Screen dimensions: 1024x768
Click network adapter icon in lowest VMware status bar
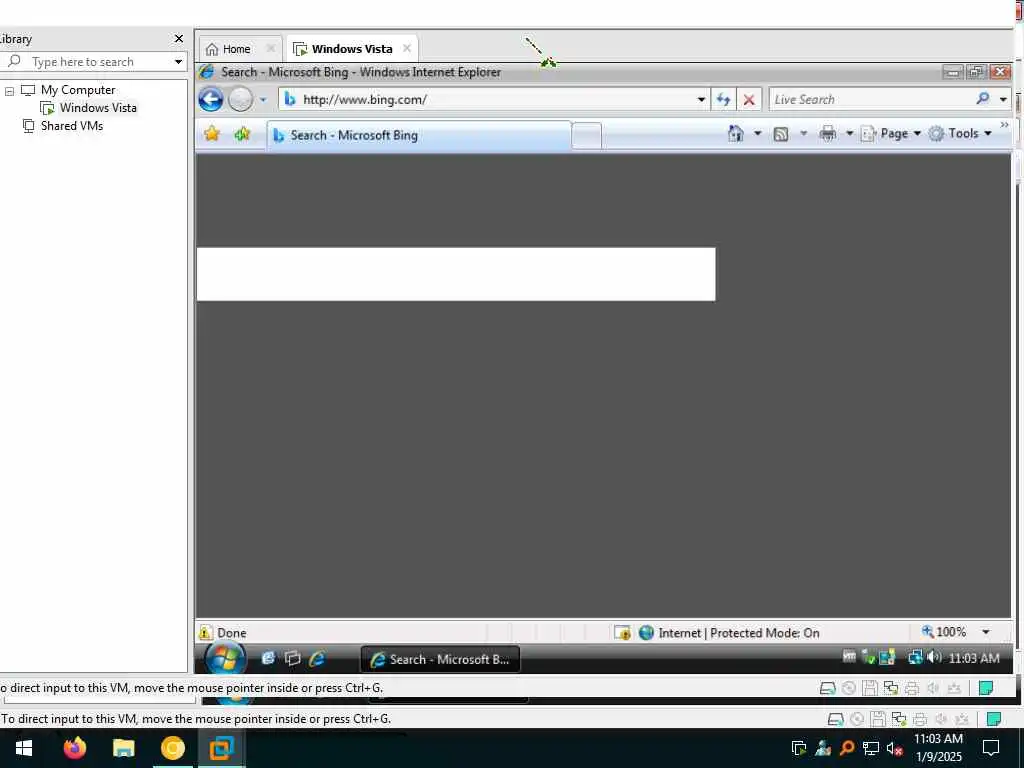point(899,719)
